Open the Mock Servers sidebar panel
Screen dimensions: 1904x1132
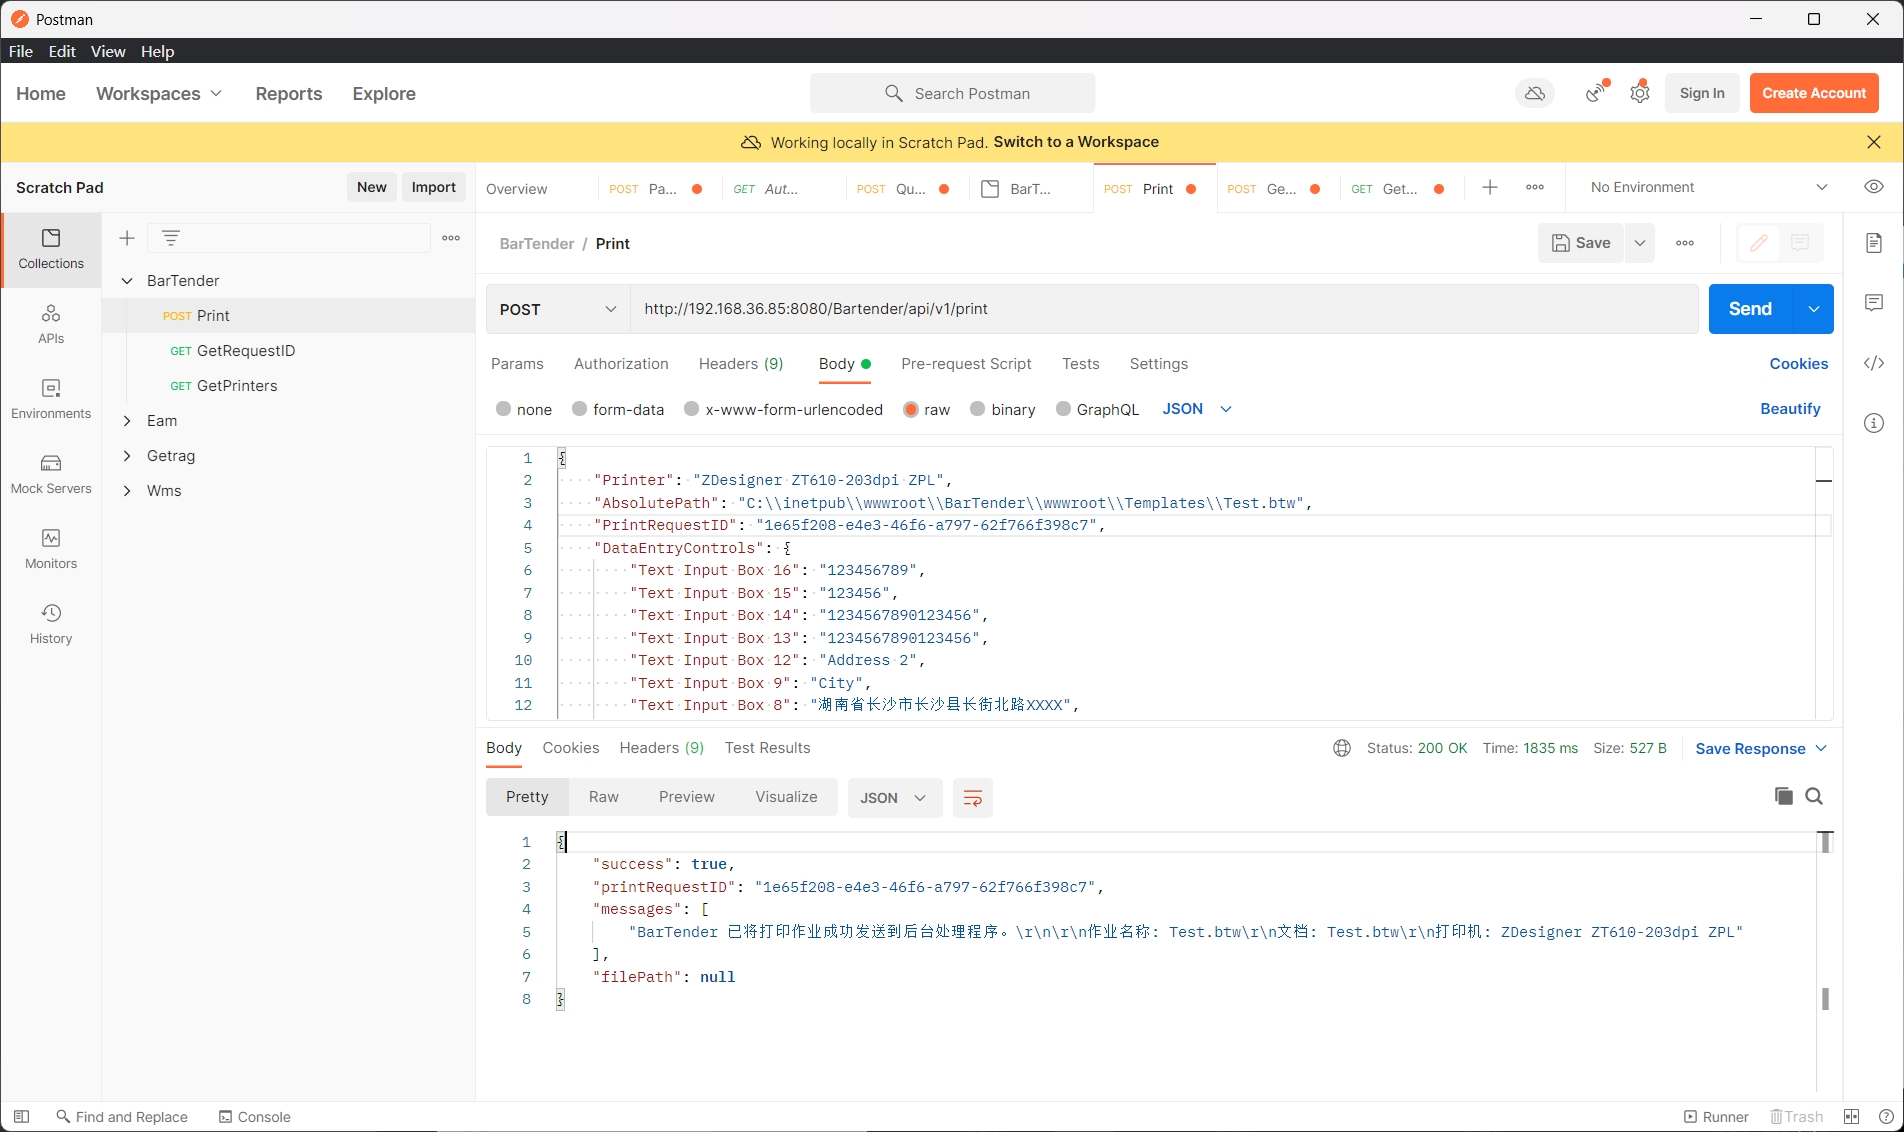51,474
